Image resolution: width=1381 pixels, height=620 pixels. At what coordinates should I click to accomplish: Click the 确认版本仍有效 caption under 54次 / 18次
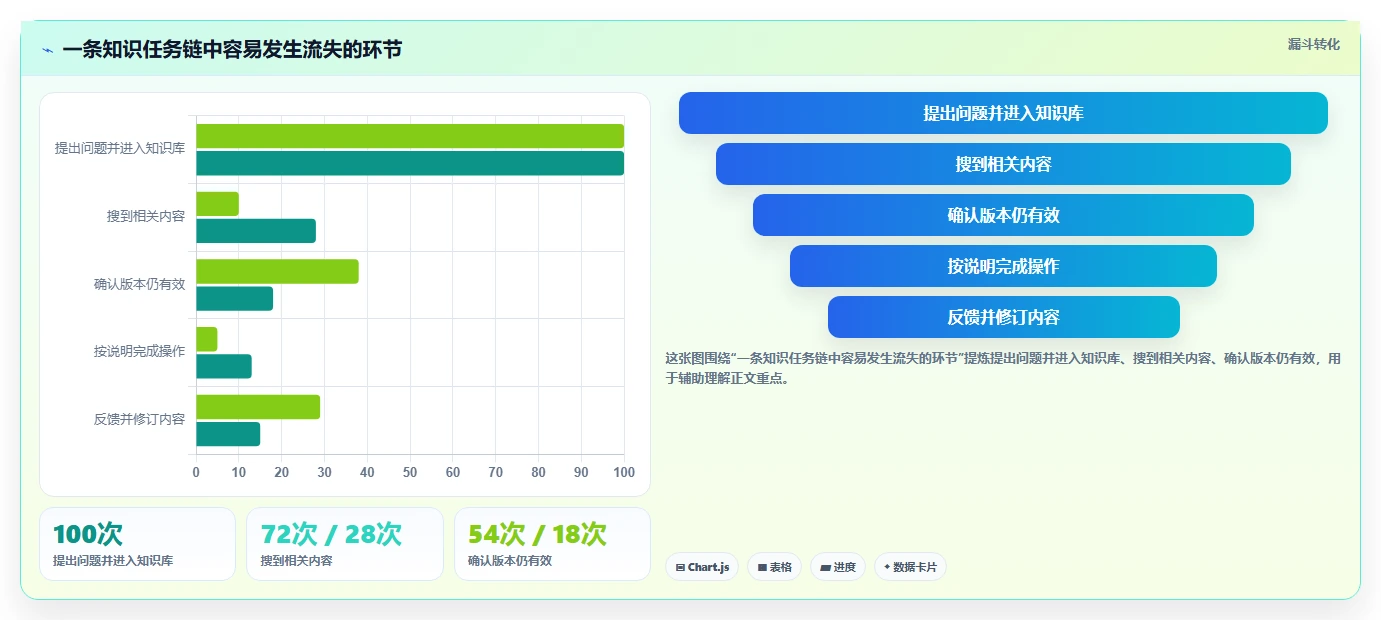[510, 561]
